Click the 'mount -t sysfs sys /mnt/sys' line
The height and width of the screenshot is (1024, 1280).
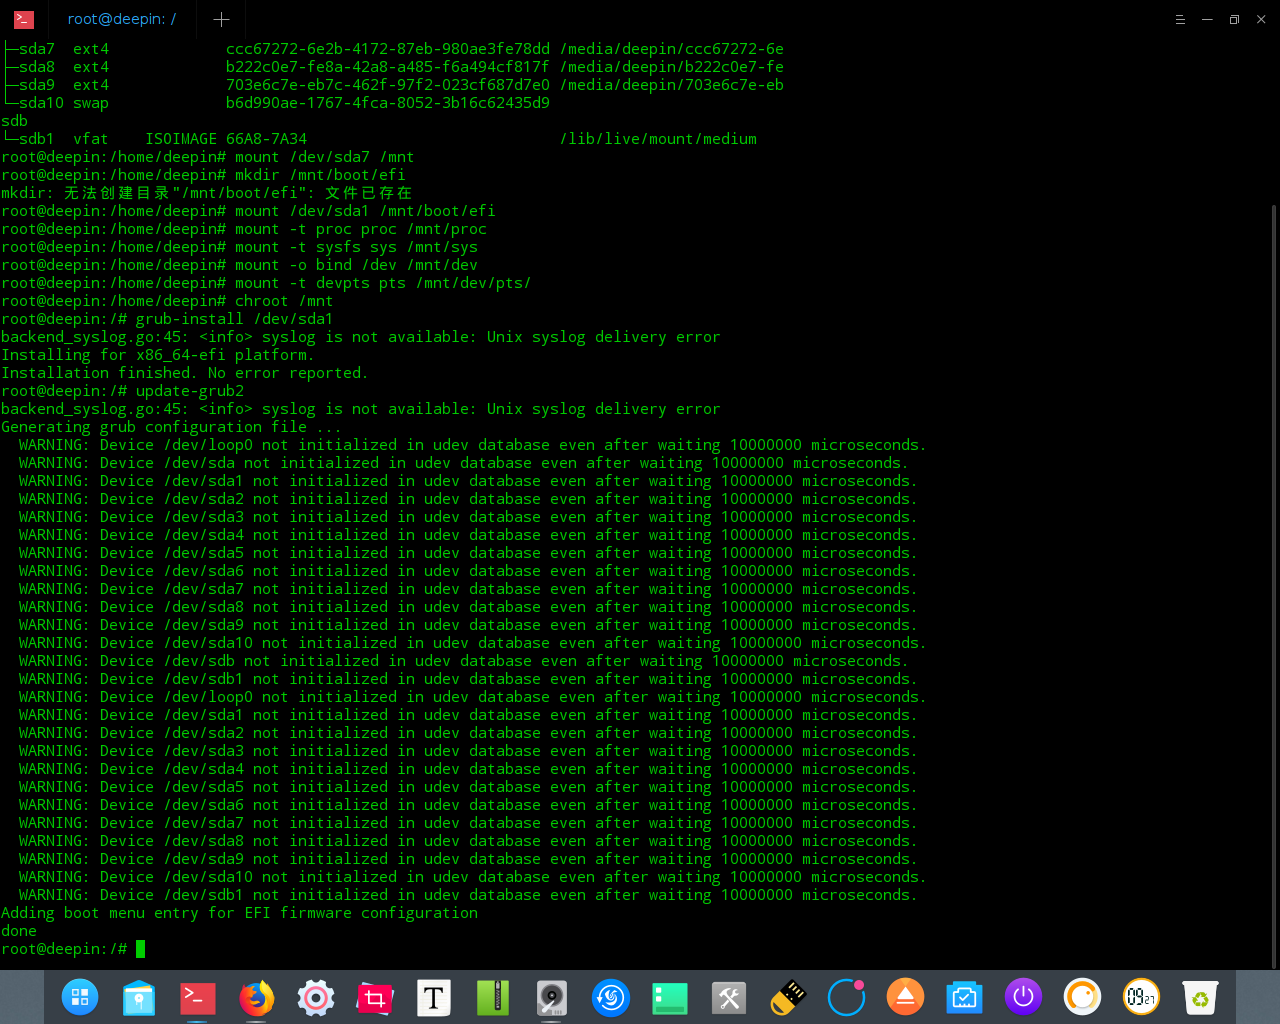(x=356, y=247)
